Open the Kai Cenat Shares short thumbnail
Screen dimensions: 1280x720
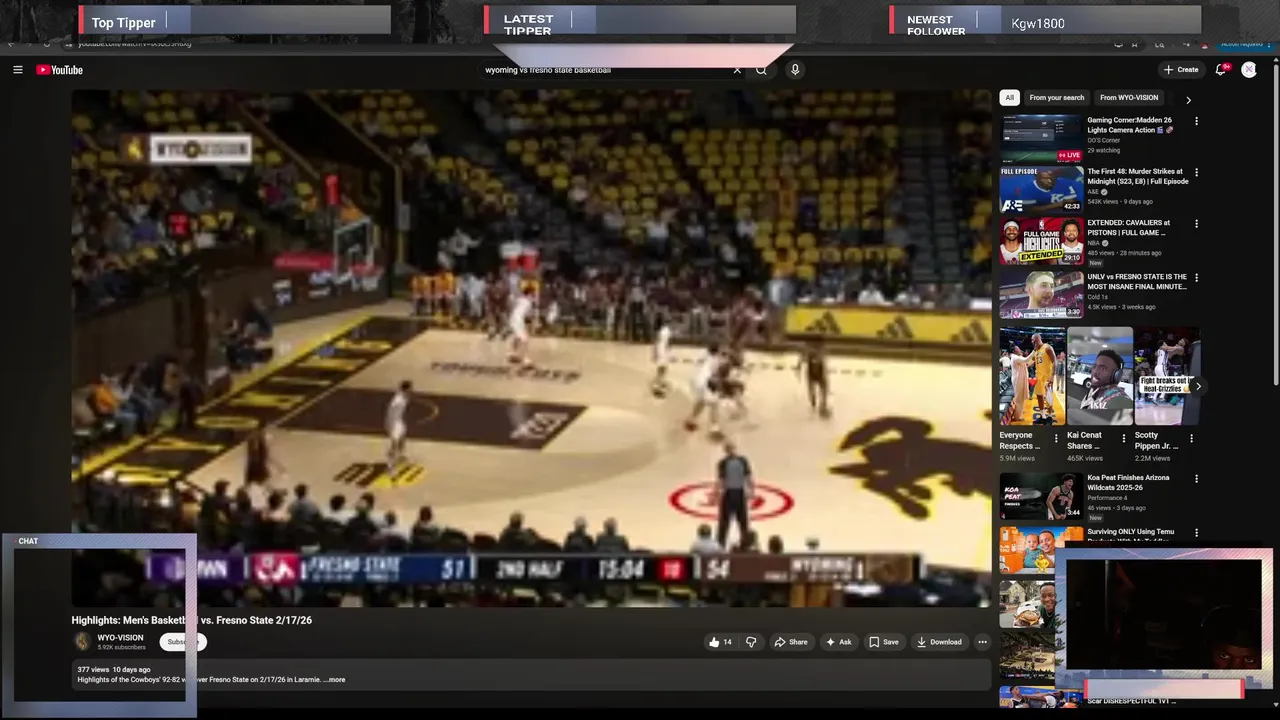pos(1100,376)
